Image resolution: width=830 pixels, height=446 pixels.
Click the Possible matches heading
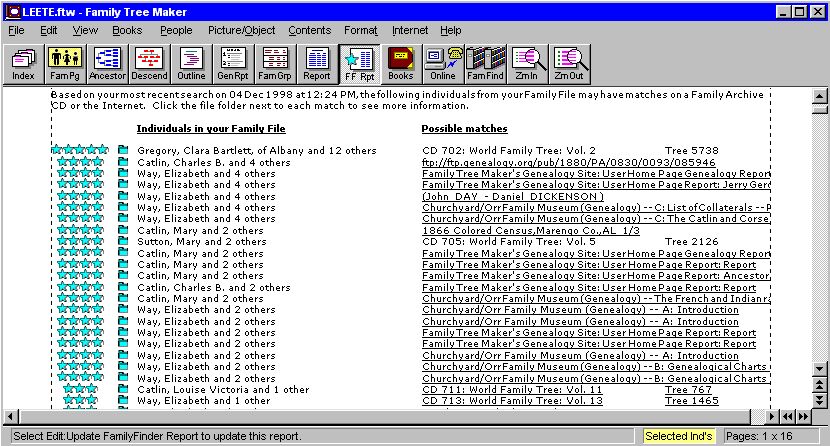[464, 129]
